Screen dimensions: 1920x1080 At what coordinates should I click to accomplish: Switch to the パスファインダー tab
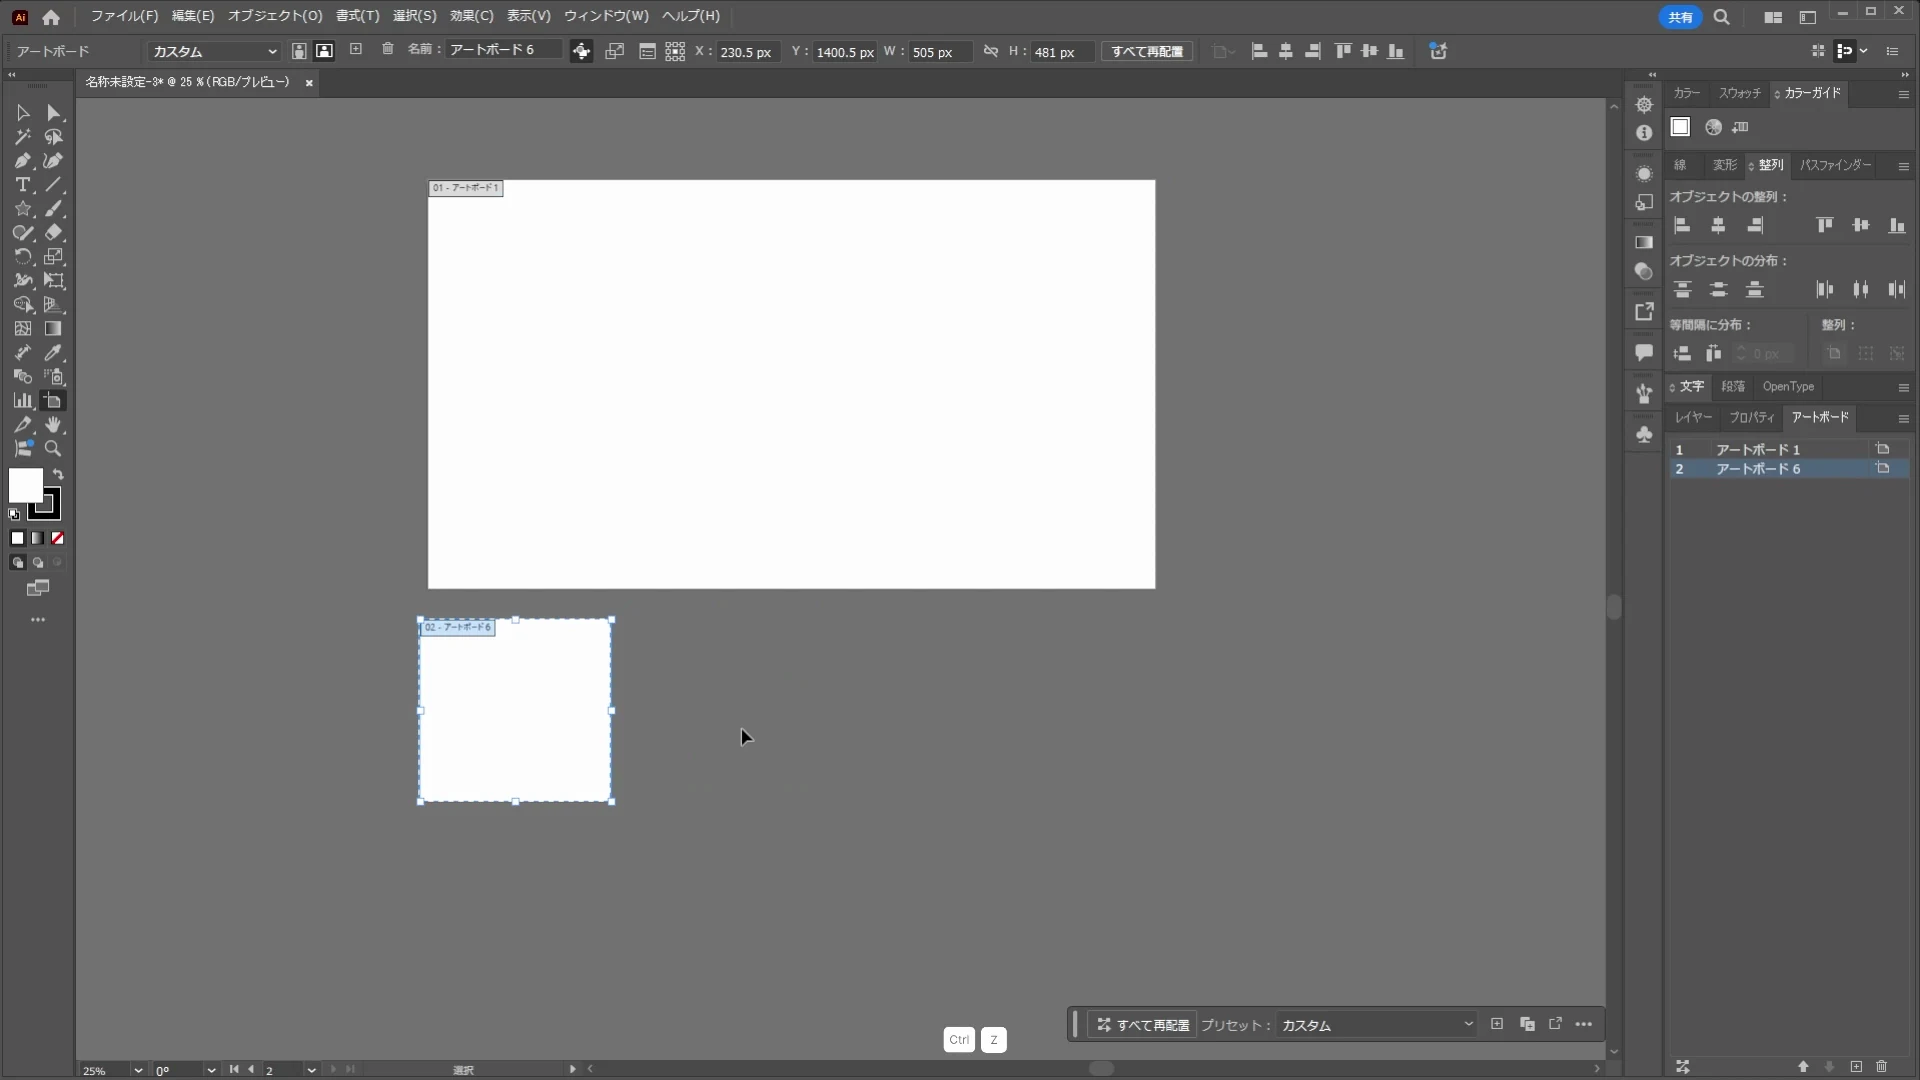1836,165
